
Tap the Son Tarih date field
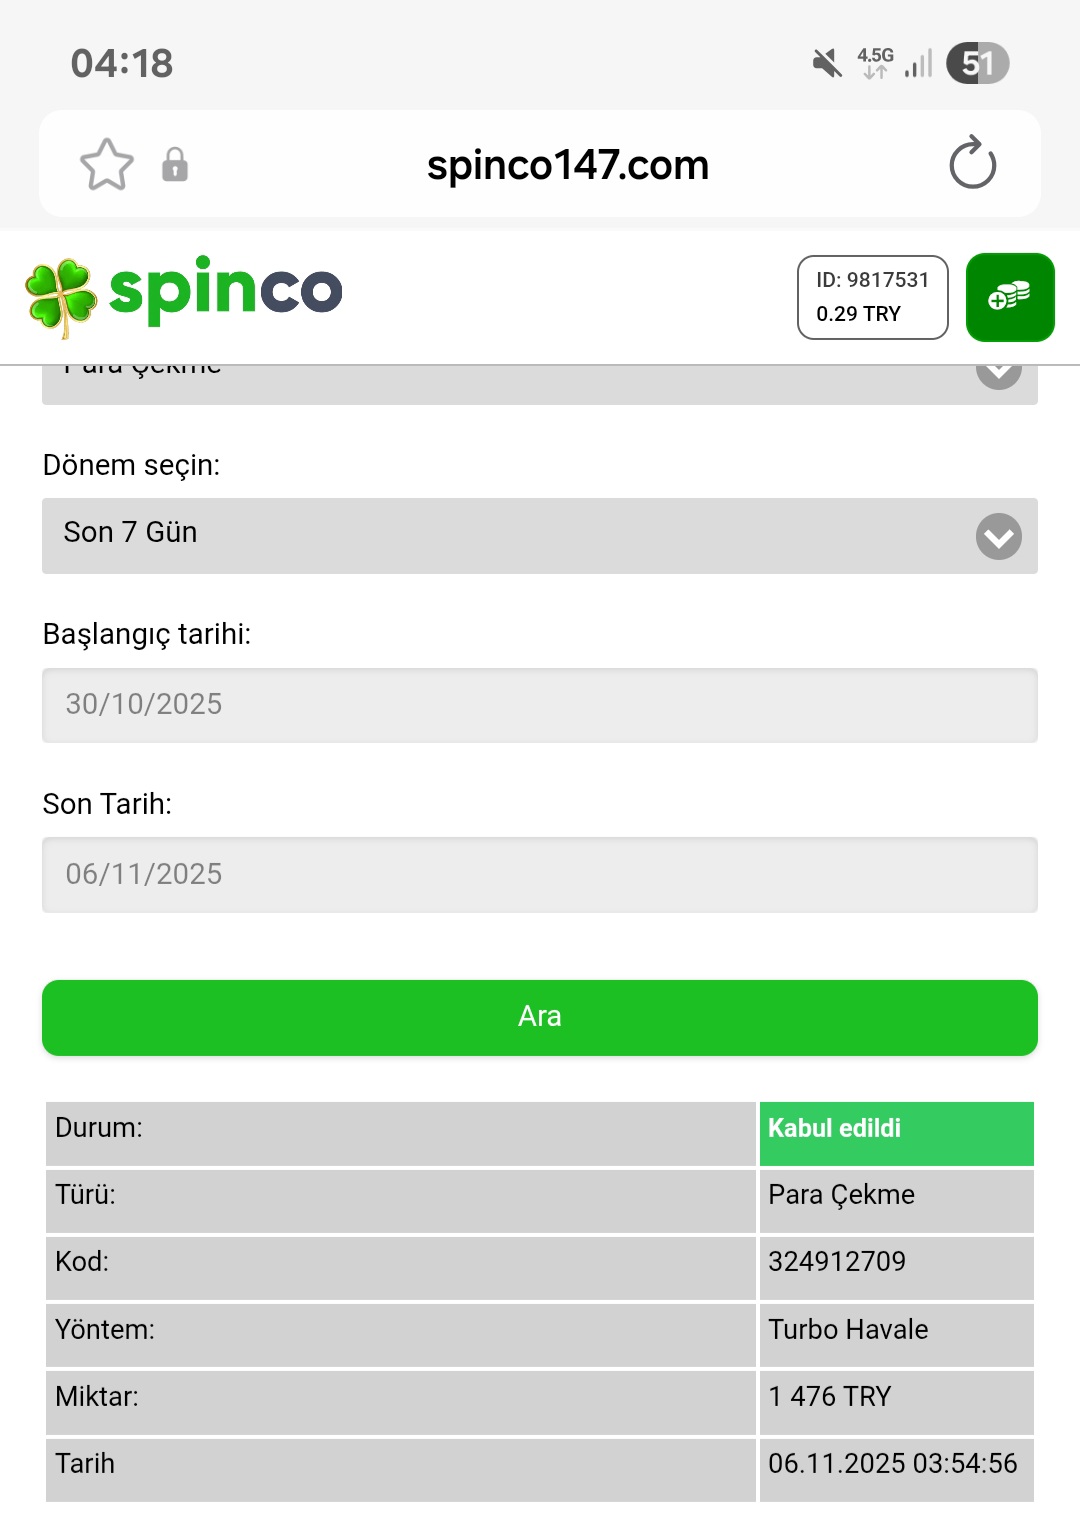540,875
